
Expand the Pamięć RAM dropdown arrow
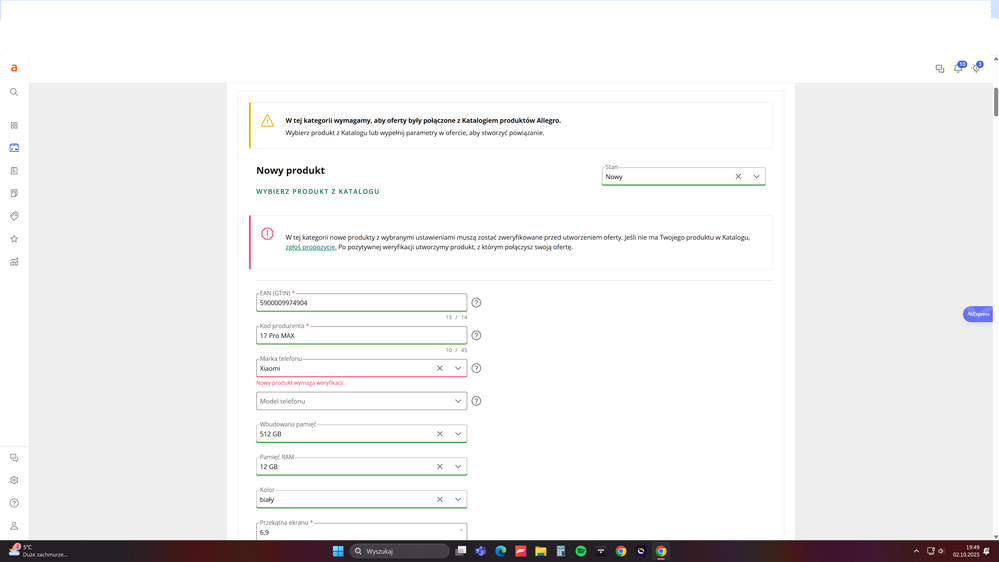[x=458, y=466]
